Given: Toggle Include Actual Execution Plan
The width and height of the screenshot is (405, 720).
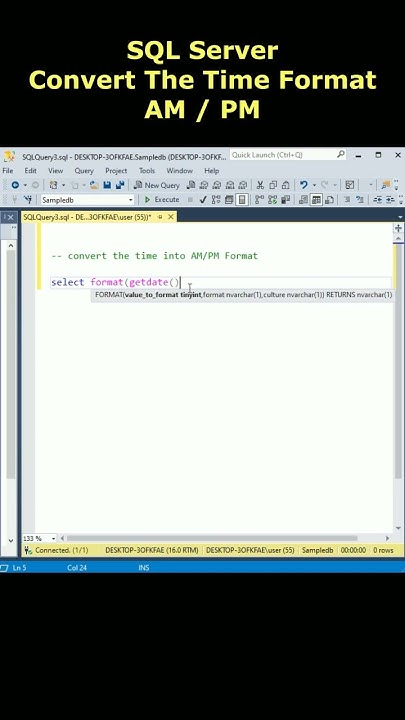Looking at the screenshot, I should click(x=259, y=199).
